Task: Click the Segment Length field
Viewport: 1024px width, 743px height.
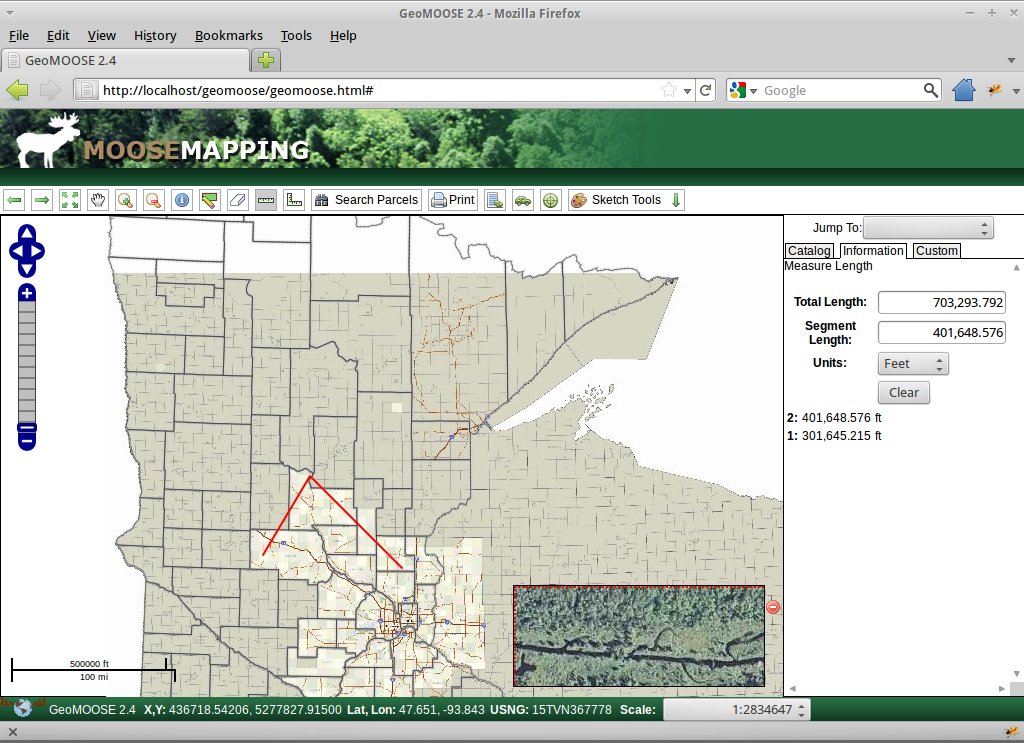Action: [x=942, y=332]
